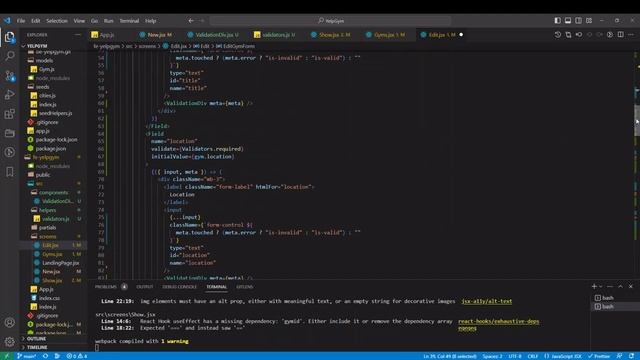The width and height of the screenshot is (640, 360).
Task: Click the command center search box
Action: [x=330, y=20]
